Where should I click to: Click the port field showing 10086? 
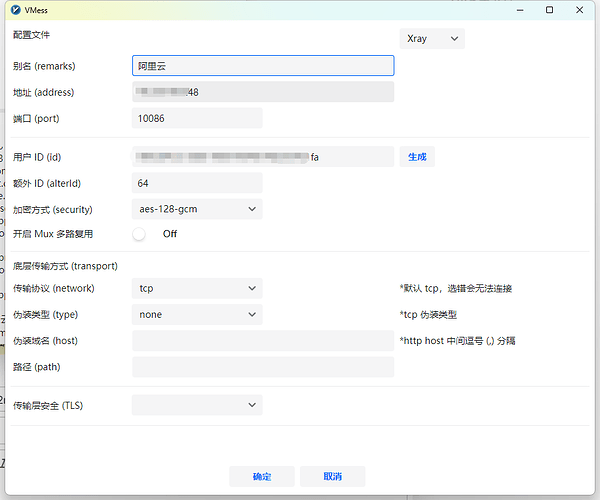[197, 118]
